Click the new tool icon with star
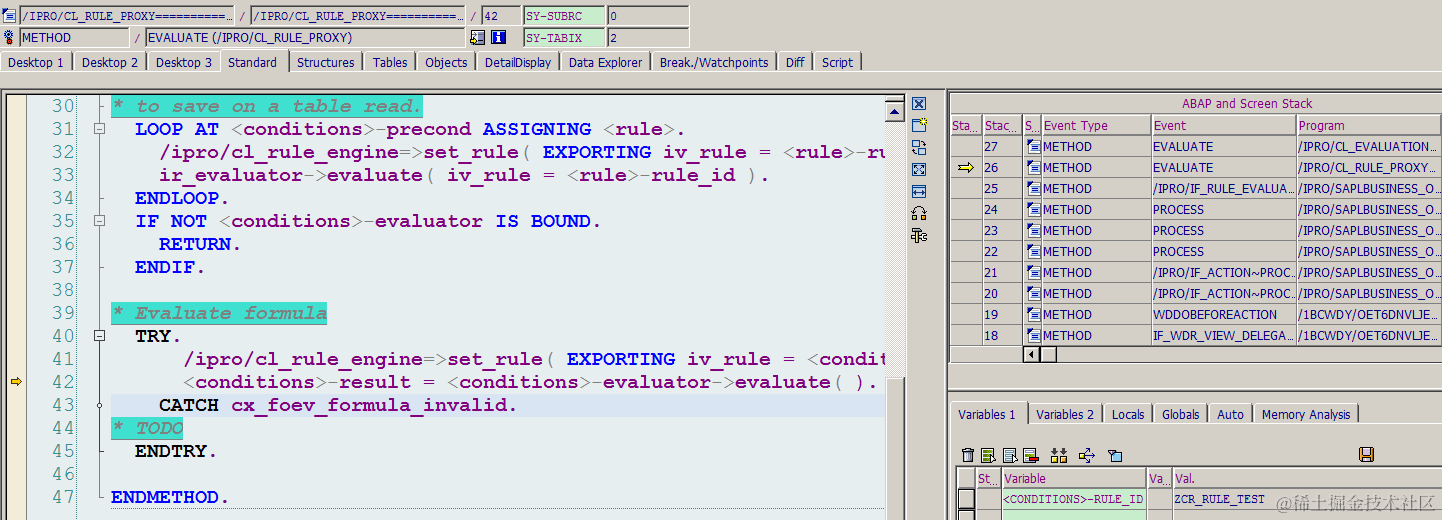 [x=919, y=125]
